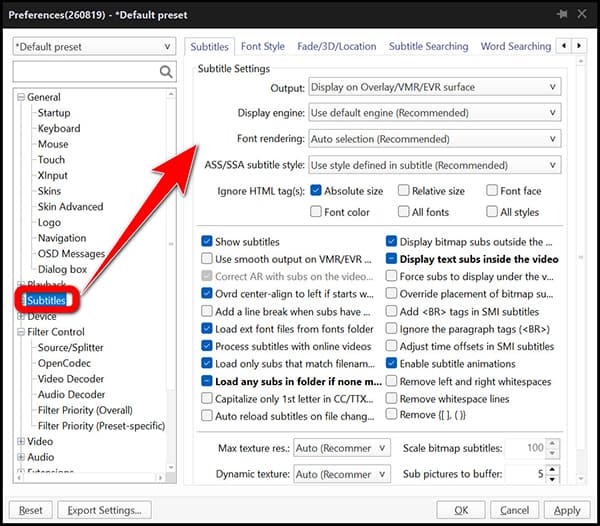Viewport: 600px width, 526px height.
Task: Toggle Process subtitles with online videos
Action: 207,346
